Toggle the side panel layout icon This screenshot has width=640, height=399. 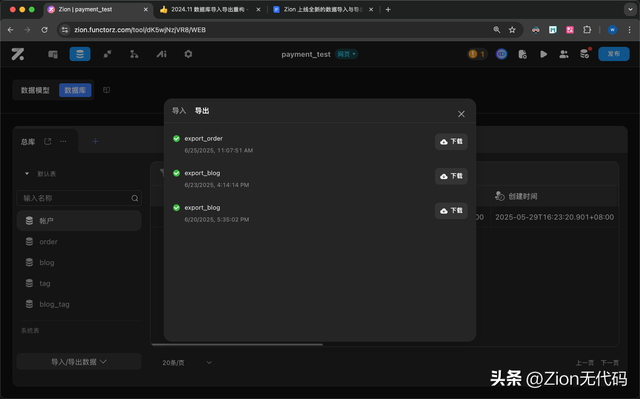tap(107, 90)
